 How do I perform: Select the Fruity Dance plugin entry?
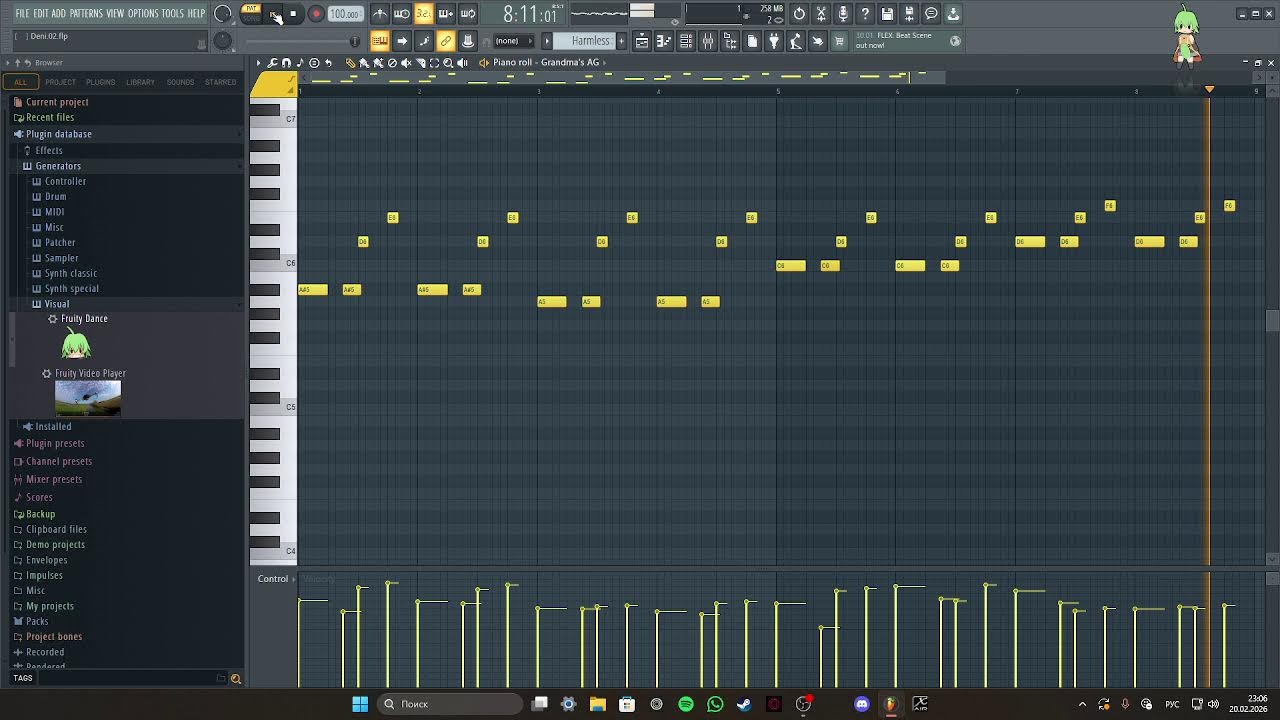pos(84,319)
